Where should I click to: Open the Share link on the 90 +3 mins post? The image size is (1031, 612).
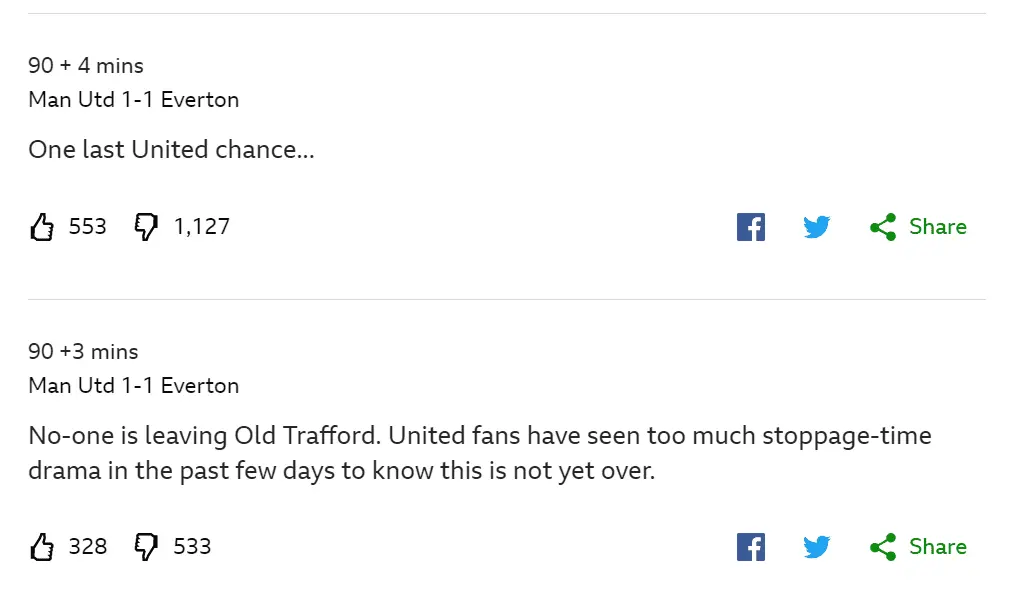click(937, 547)
